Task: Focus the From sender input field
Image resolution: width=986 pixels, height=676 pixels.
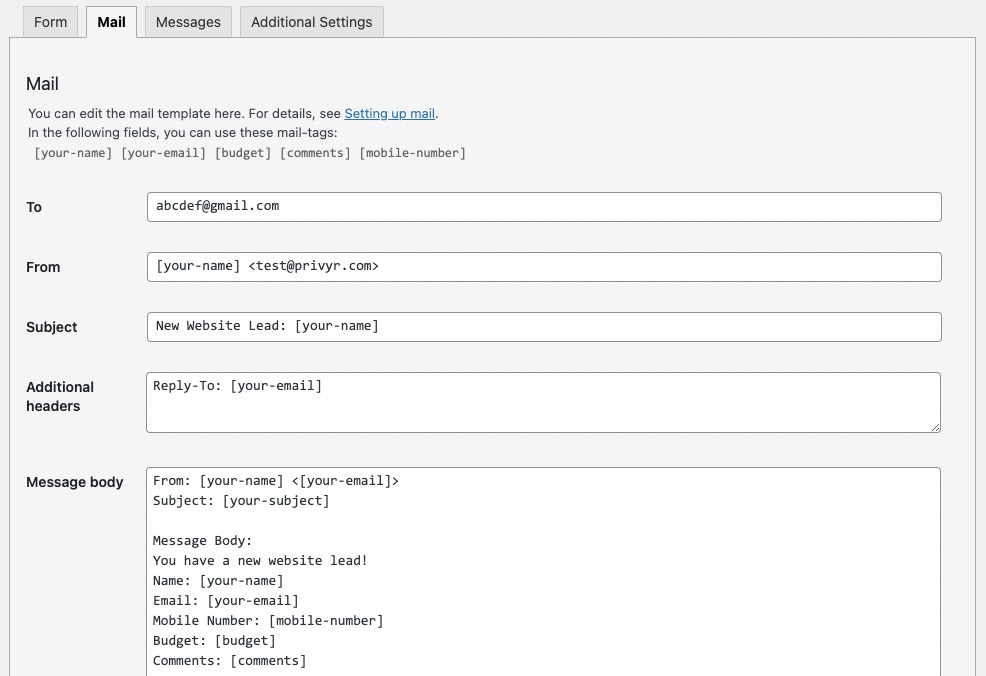Action: click(x=543, y=267)
